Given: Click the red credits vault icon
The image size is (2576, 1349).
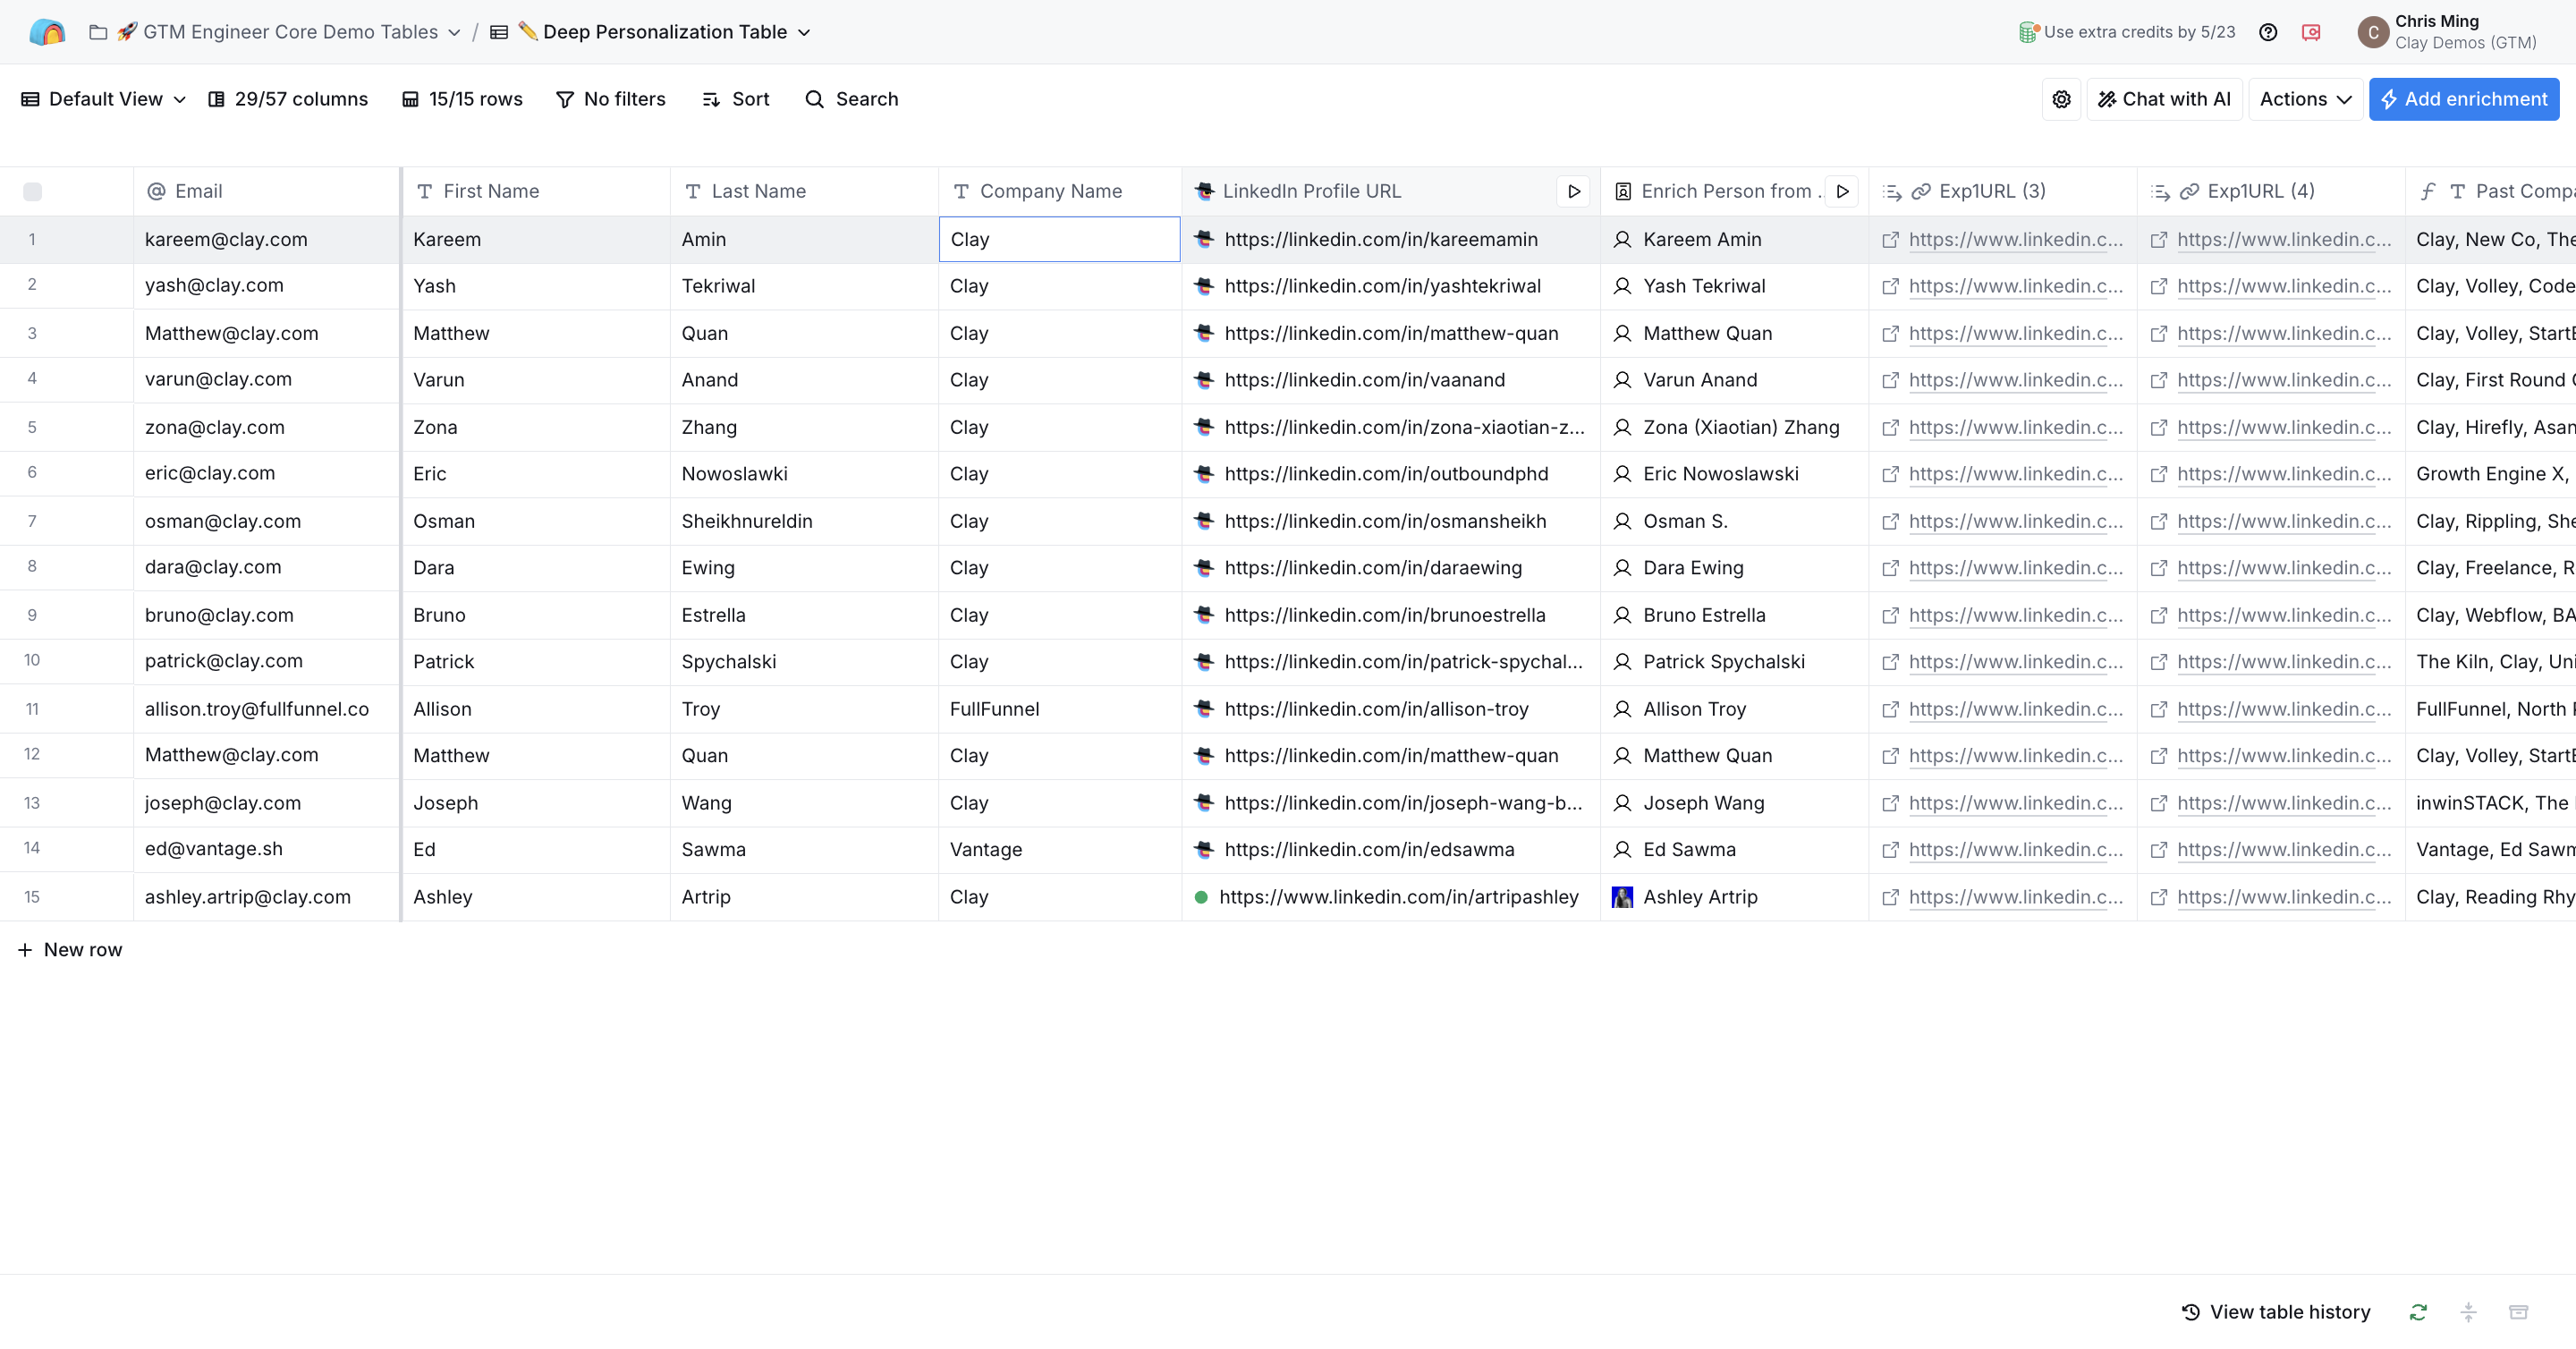Looking at the screenshot, I should [2311, 31].
